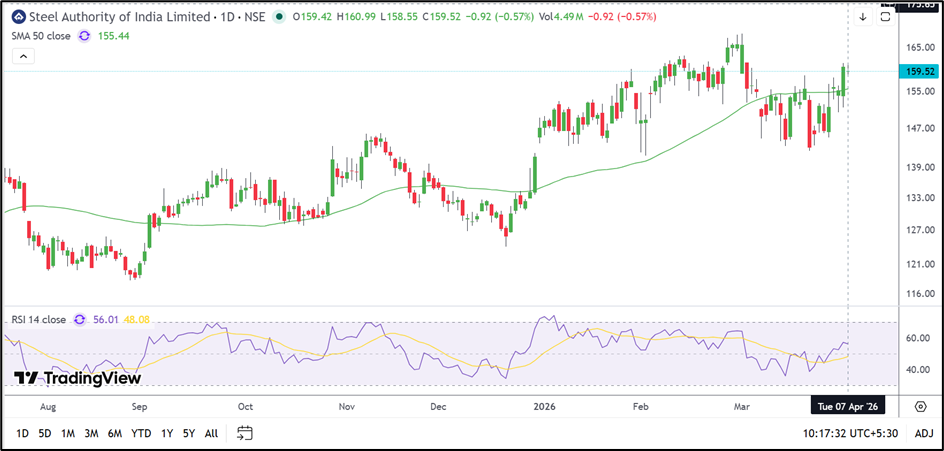This screenshot has height=451, width=944.
Task: Click the down arrow icon at top right
Action: (x=863, y=17)
